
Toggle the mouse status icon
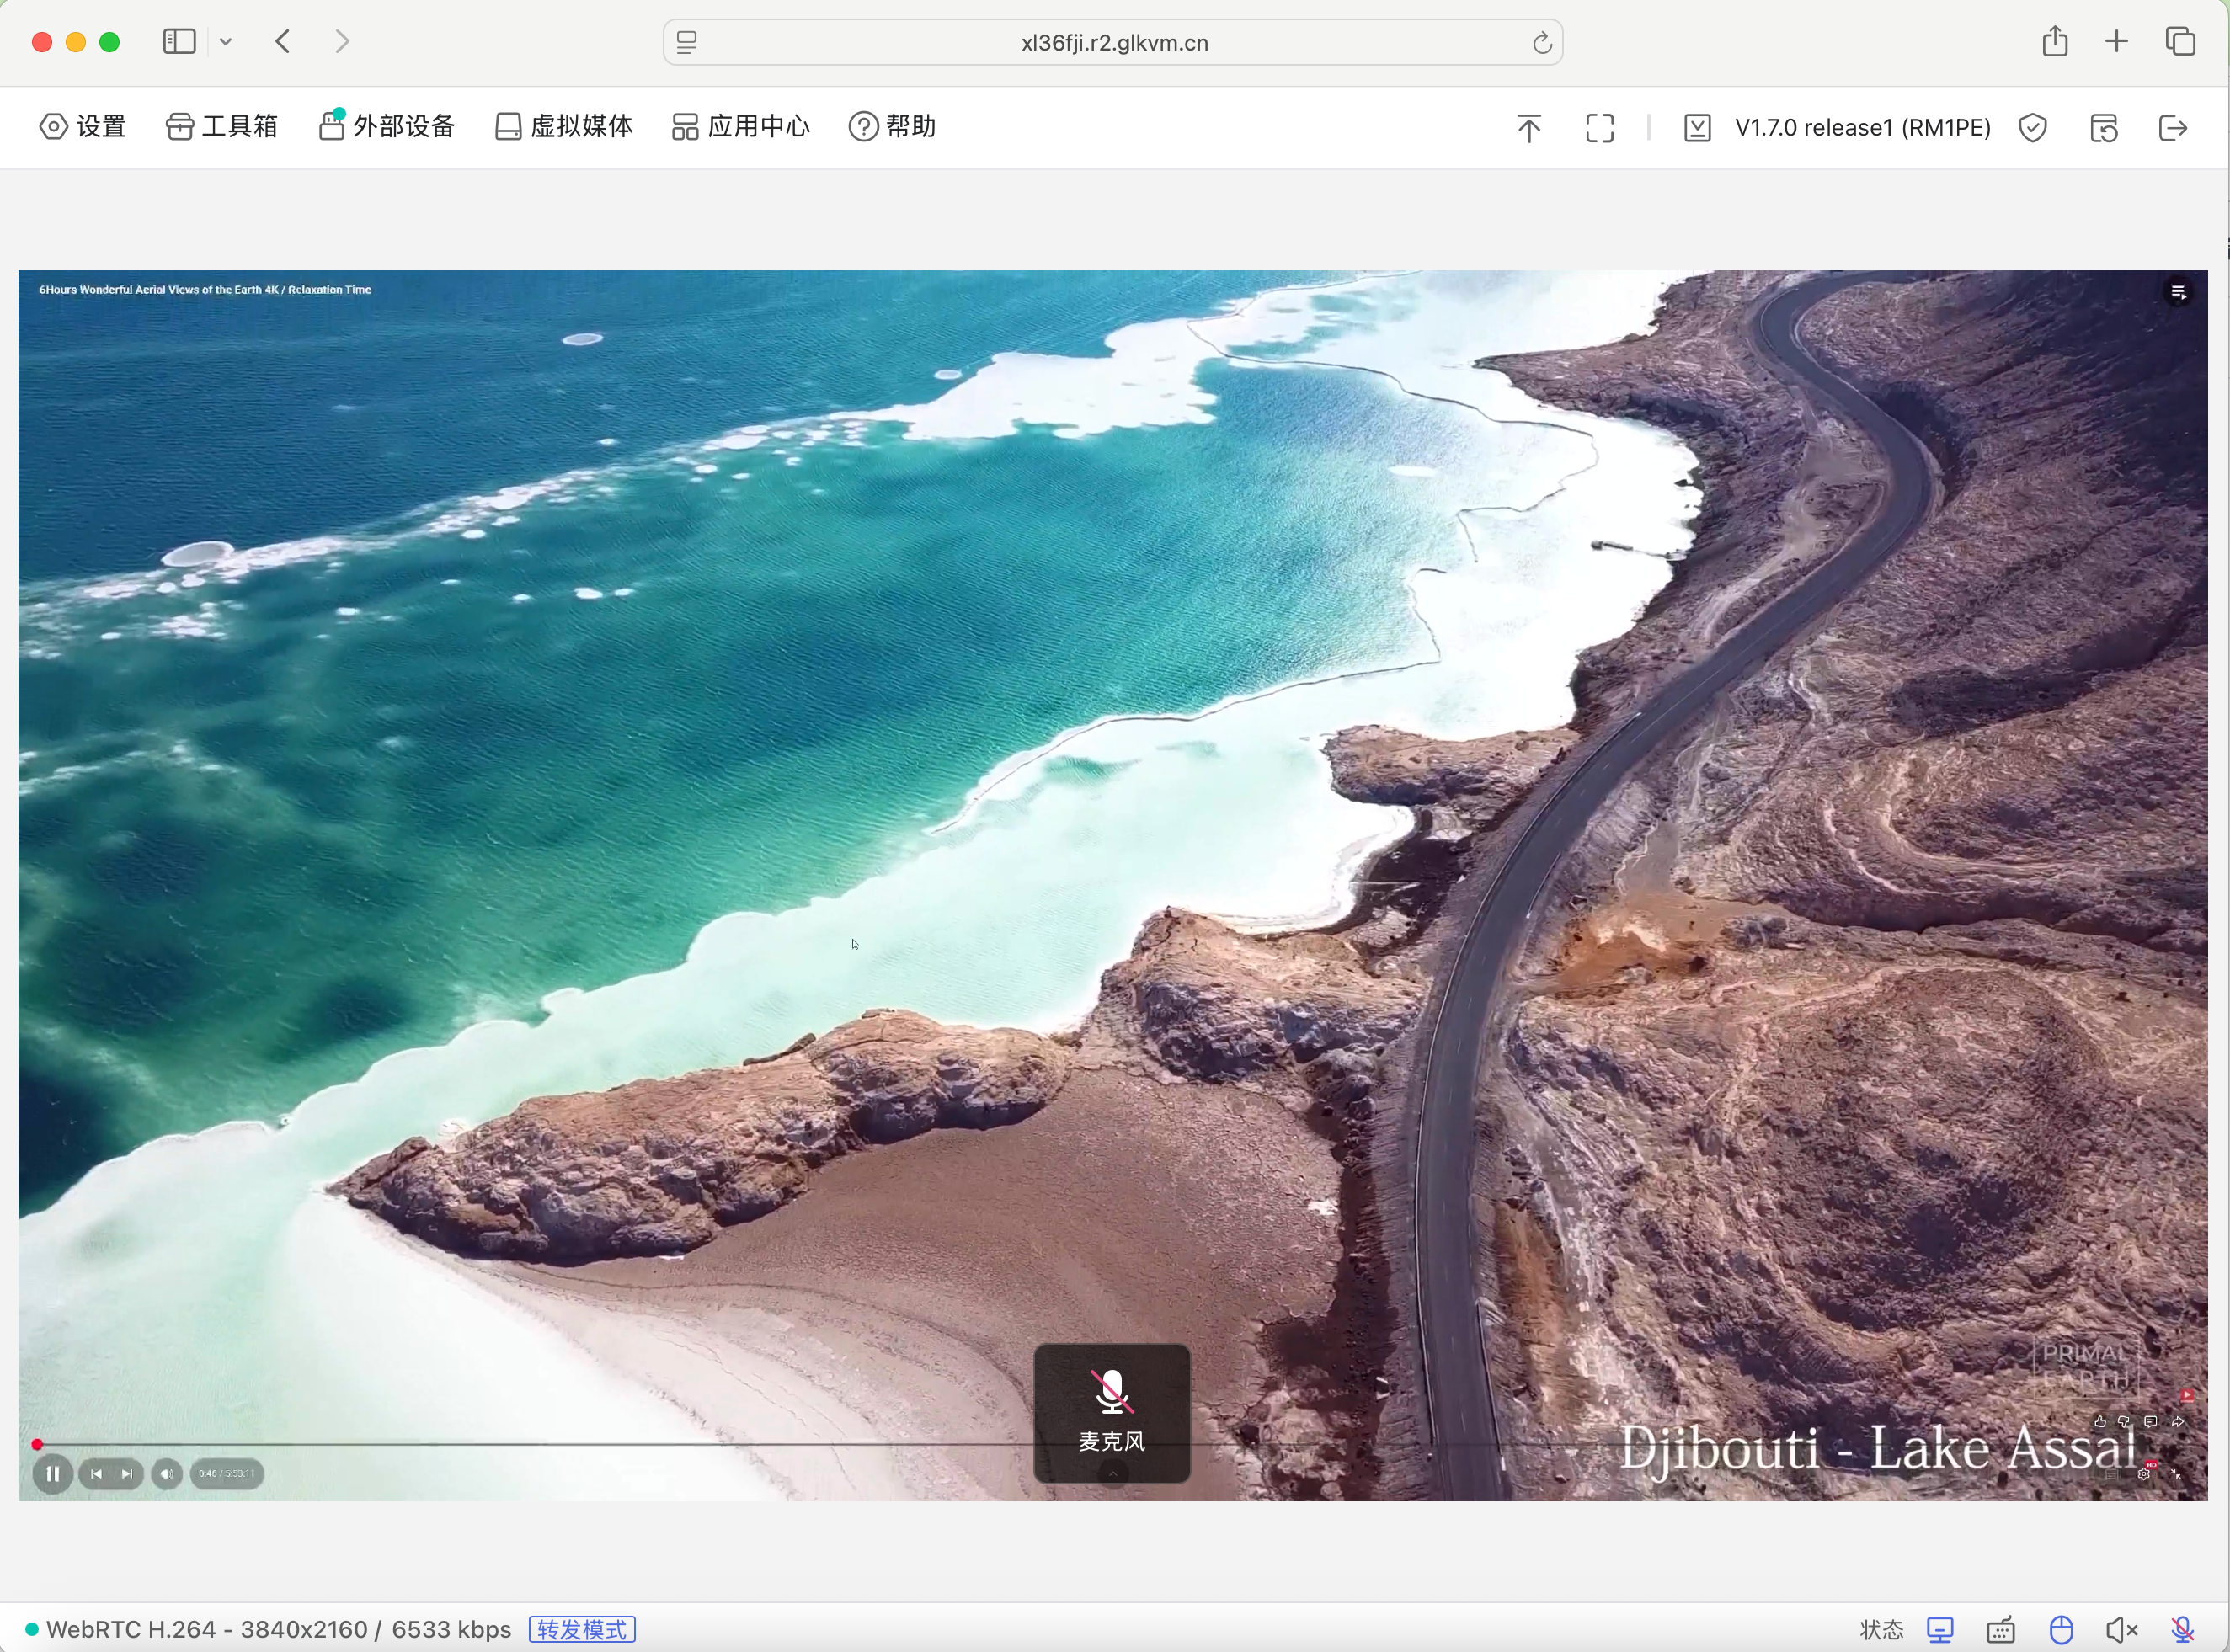2061,1630
